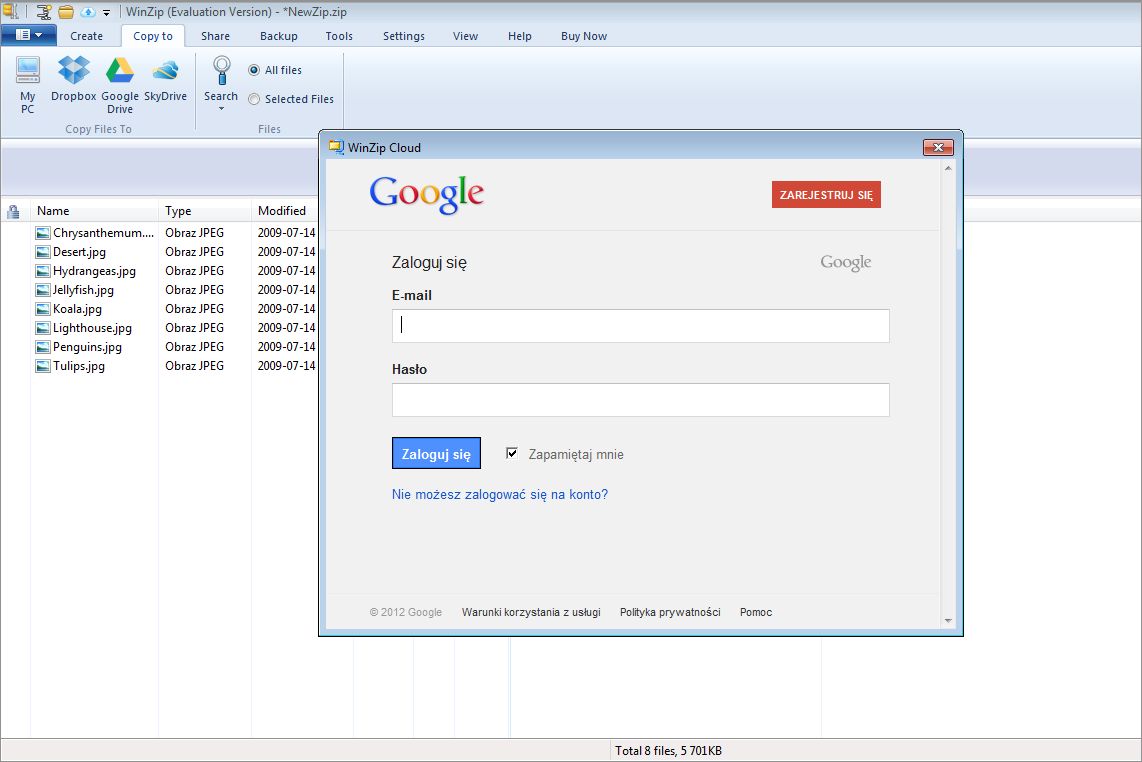Screen dimensions: 1142x762
Task: Click into the E-mail input field
Action: pos(640,326)
